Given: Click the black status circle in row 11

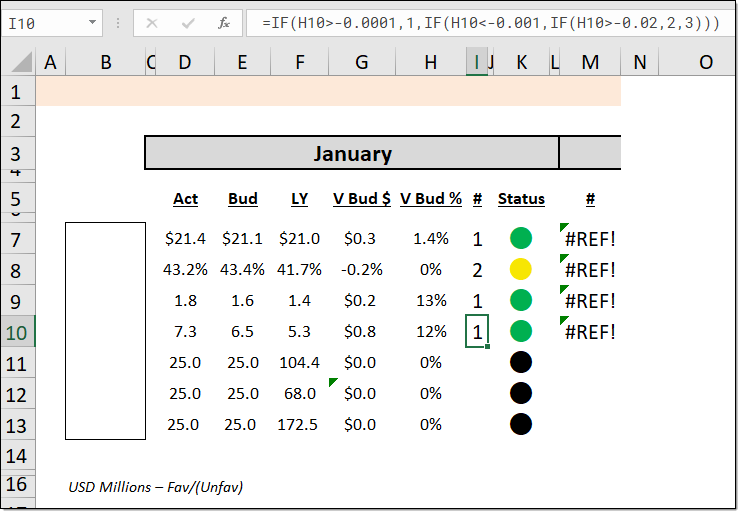Looking at the screenshot, I should tap(520, 362).
